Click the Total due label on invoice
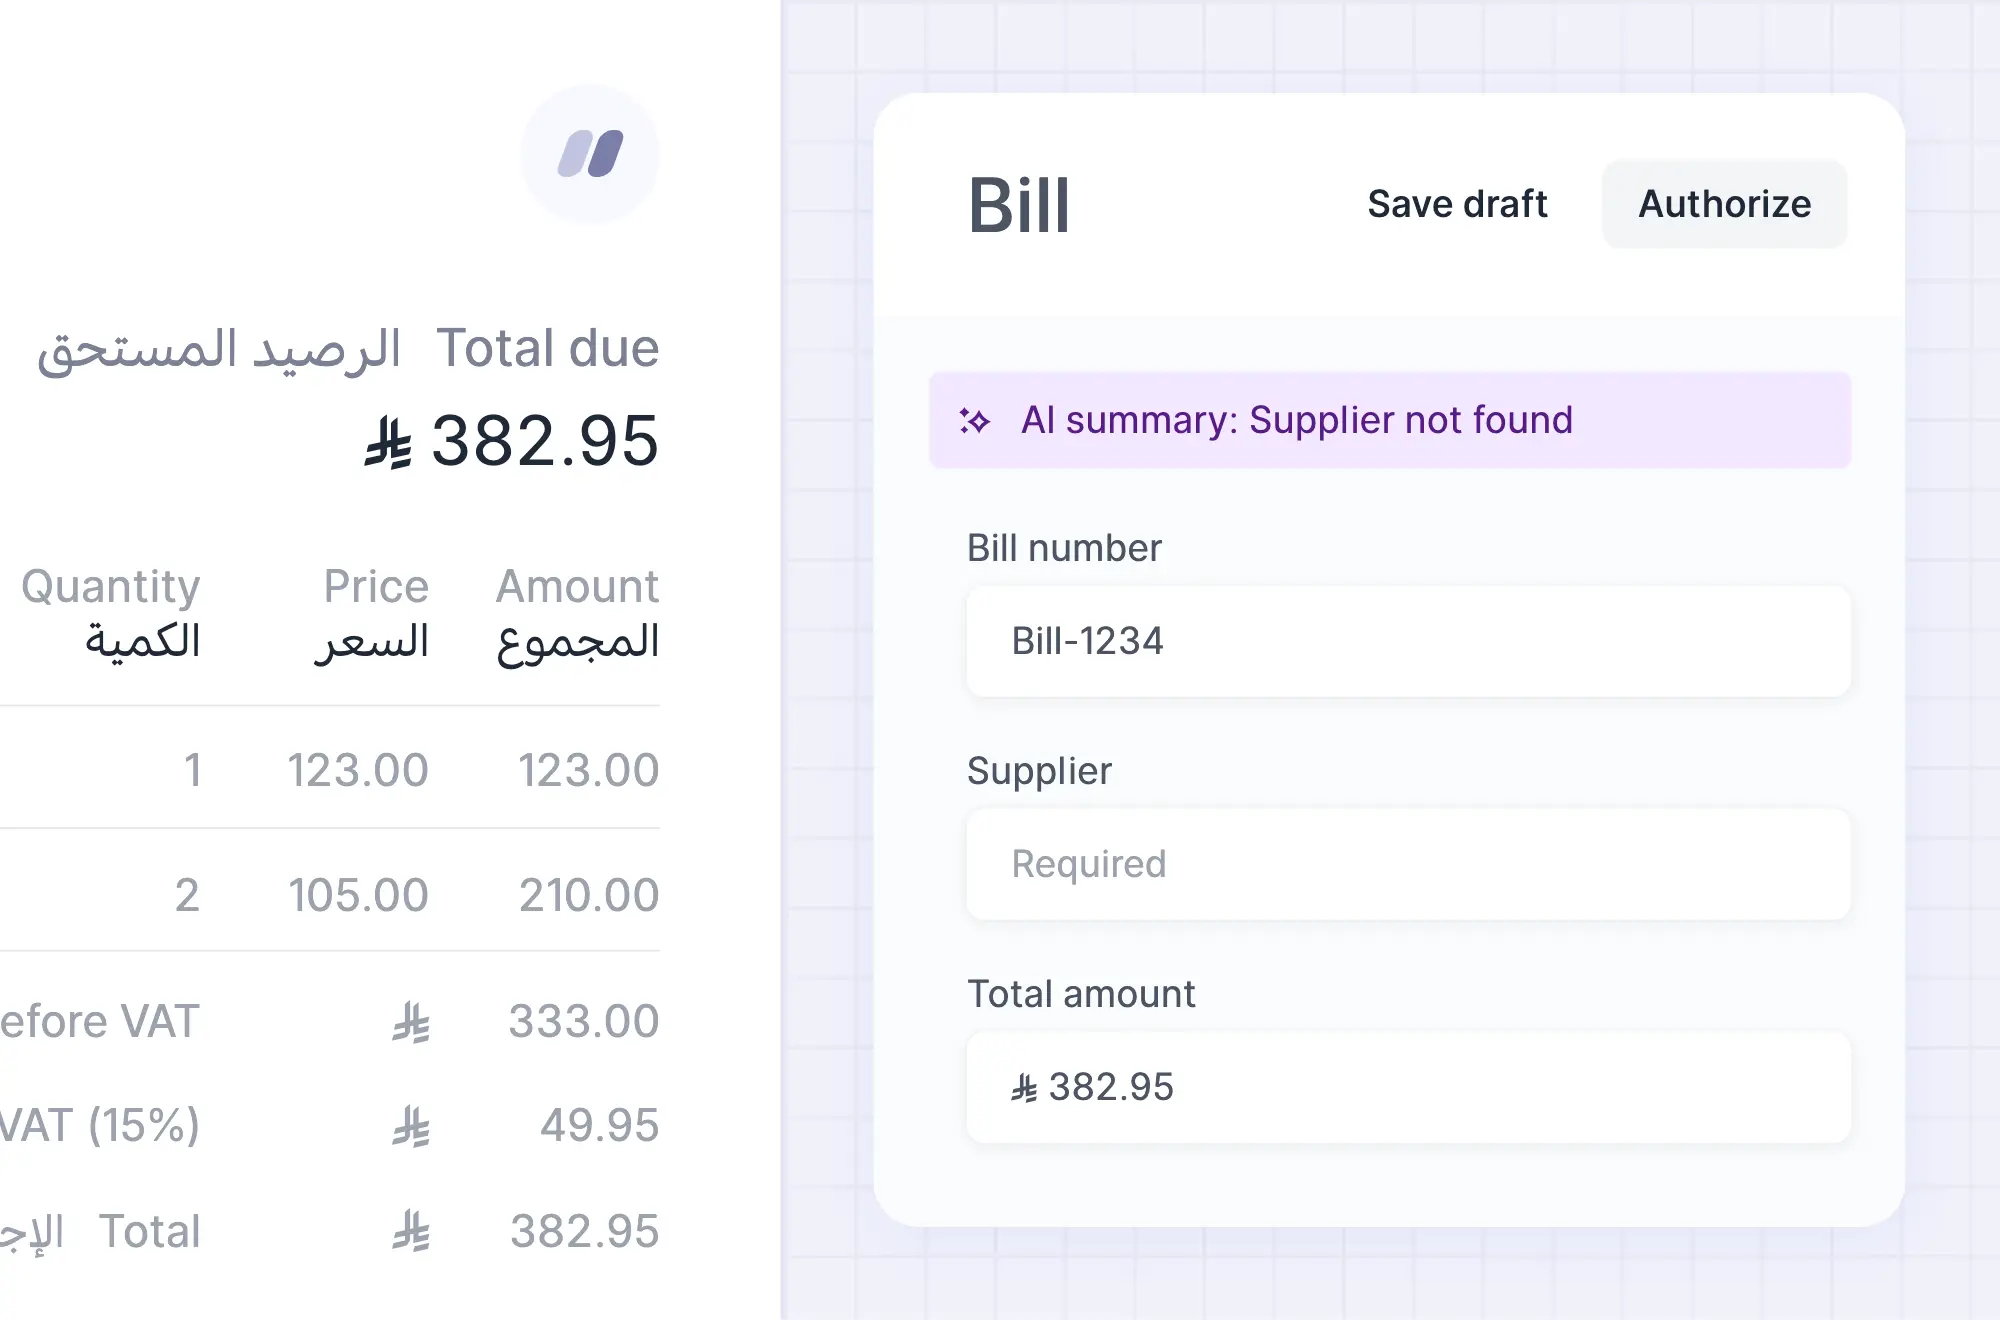2000x1320 pixels. click(x=548, y=348)
